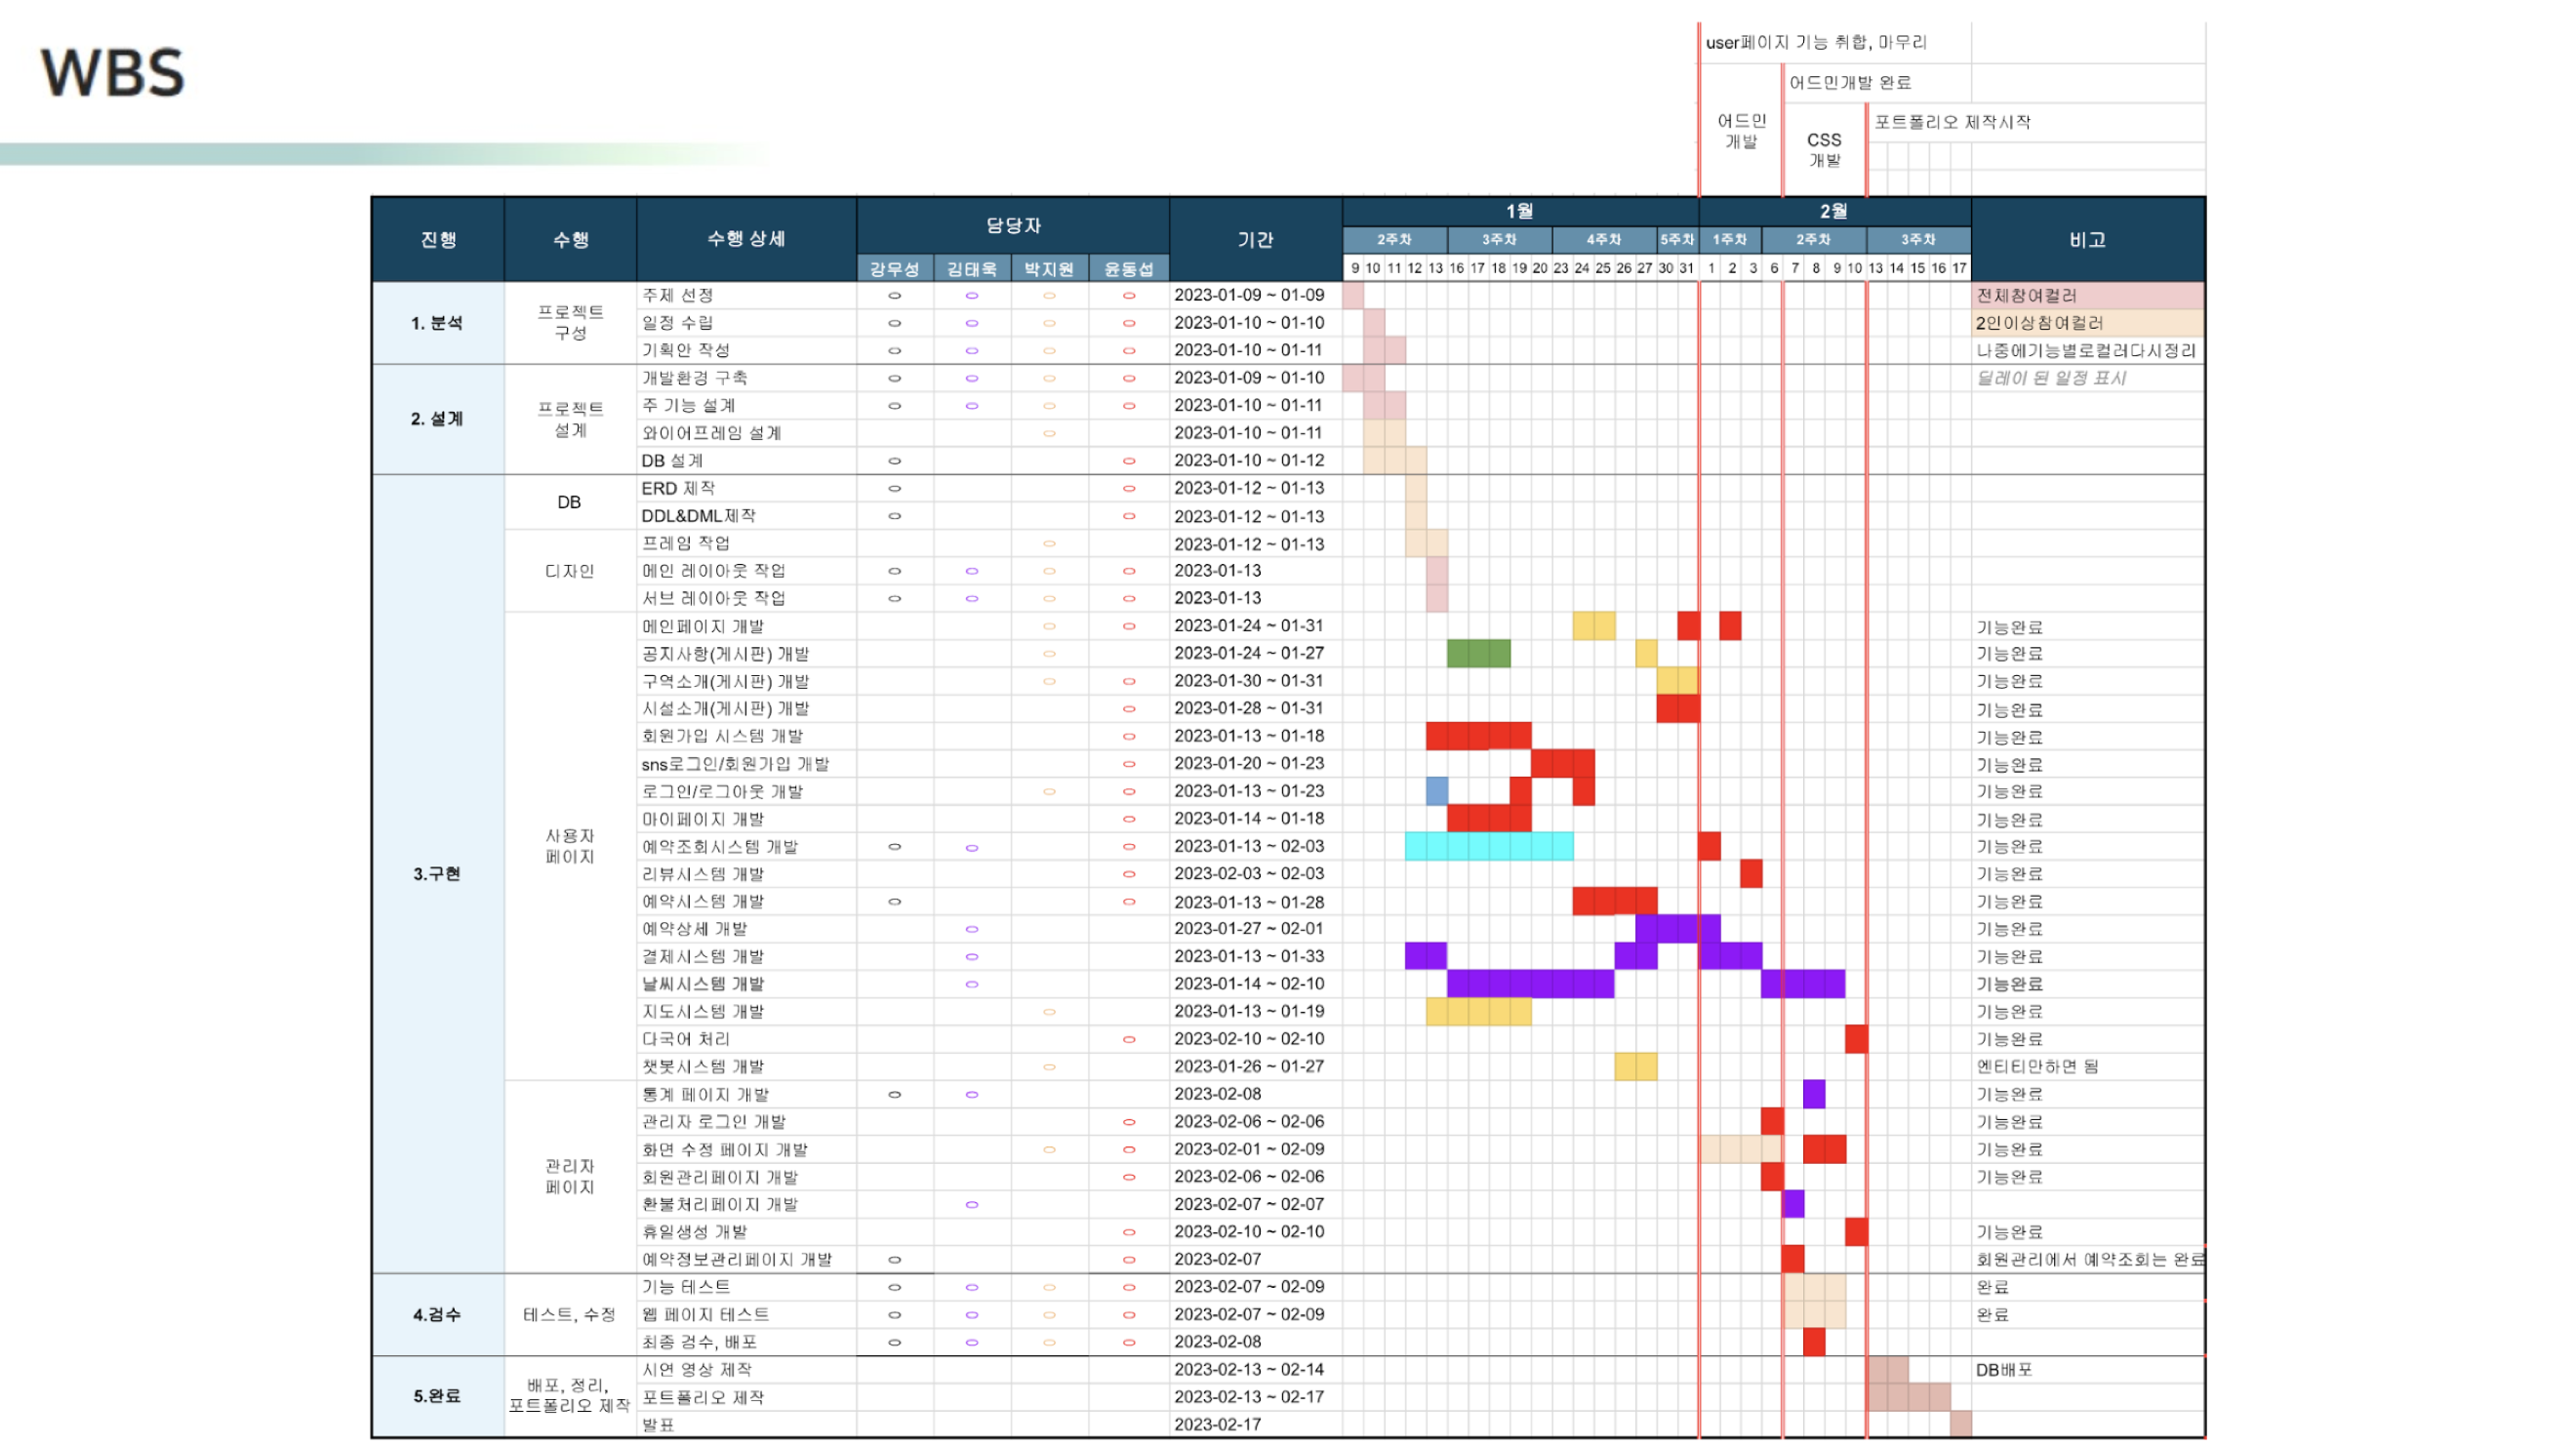Click 강무성's marker in 예약시스템 개발 row
The height and width of the screenshot is (1446, 2576).
[x=894, y=901]
